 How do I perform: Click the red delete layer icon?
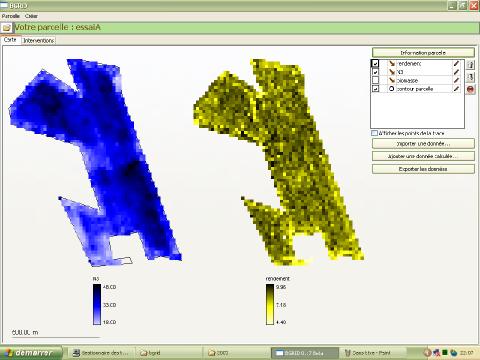click(x=470, y=89)
